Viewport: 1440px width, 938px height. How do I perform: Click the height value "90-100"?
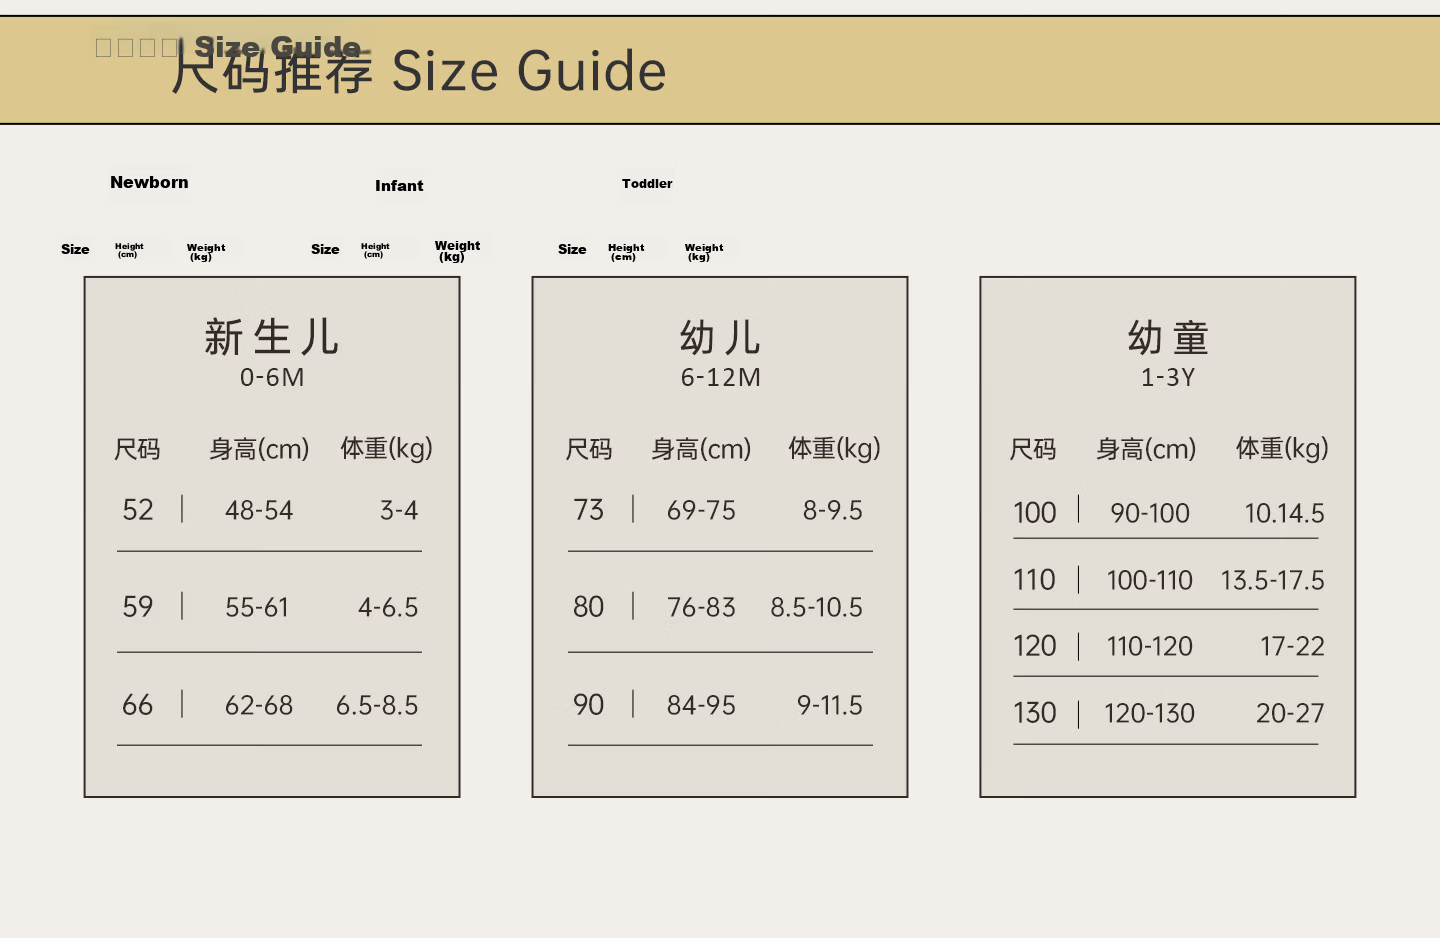click(1150, 514)
